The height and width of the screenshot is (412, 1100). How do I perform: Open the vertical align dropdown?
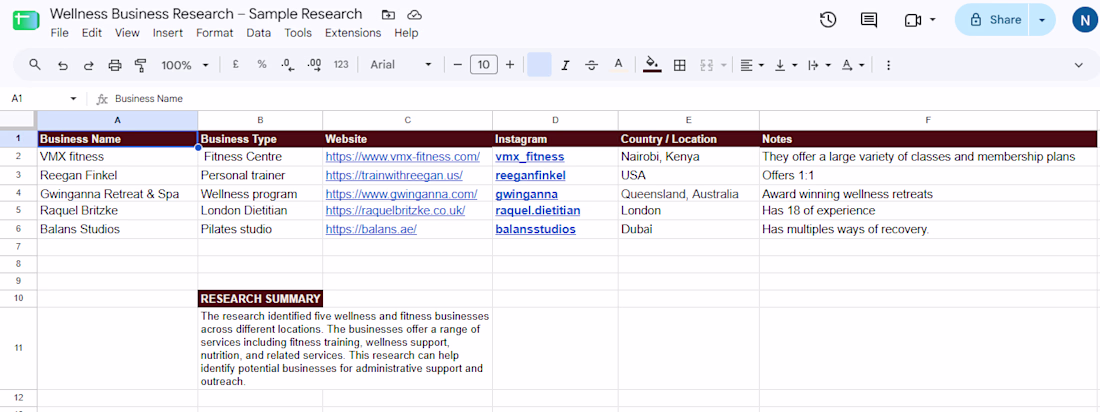[786, 65]
